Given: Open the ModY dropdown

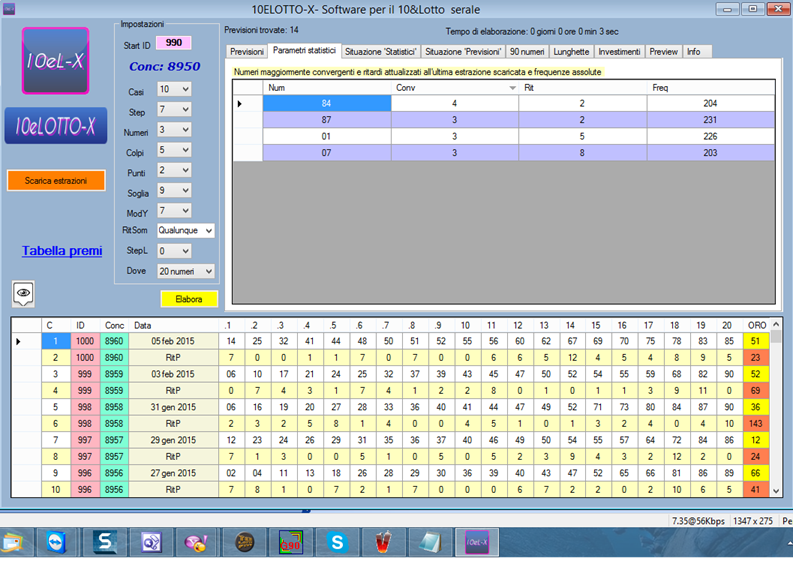Looking at the screenshot, I should tap(174, 211).
